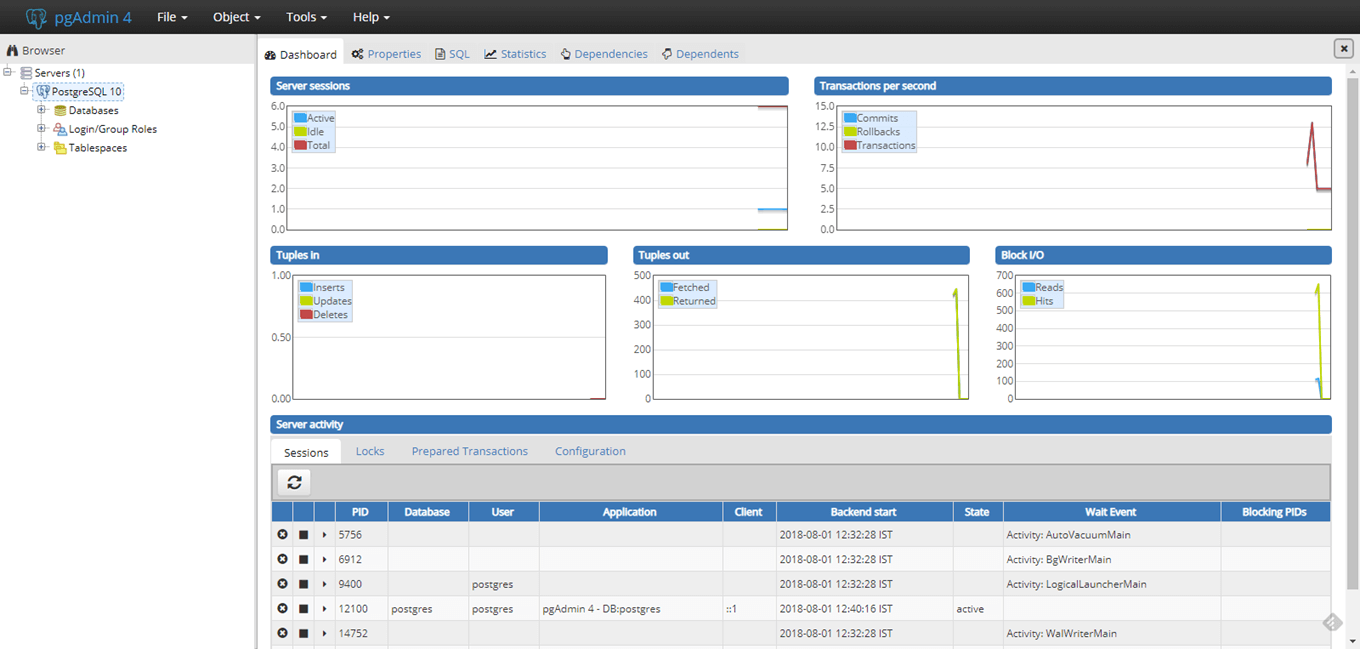Expand details row for PID 12100

(x=324, y=609)
